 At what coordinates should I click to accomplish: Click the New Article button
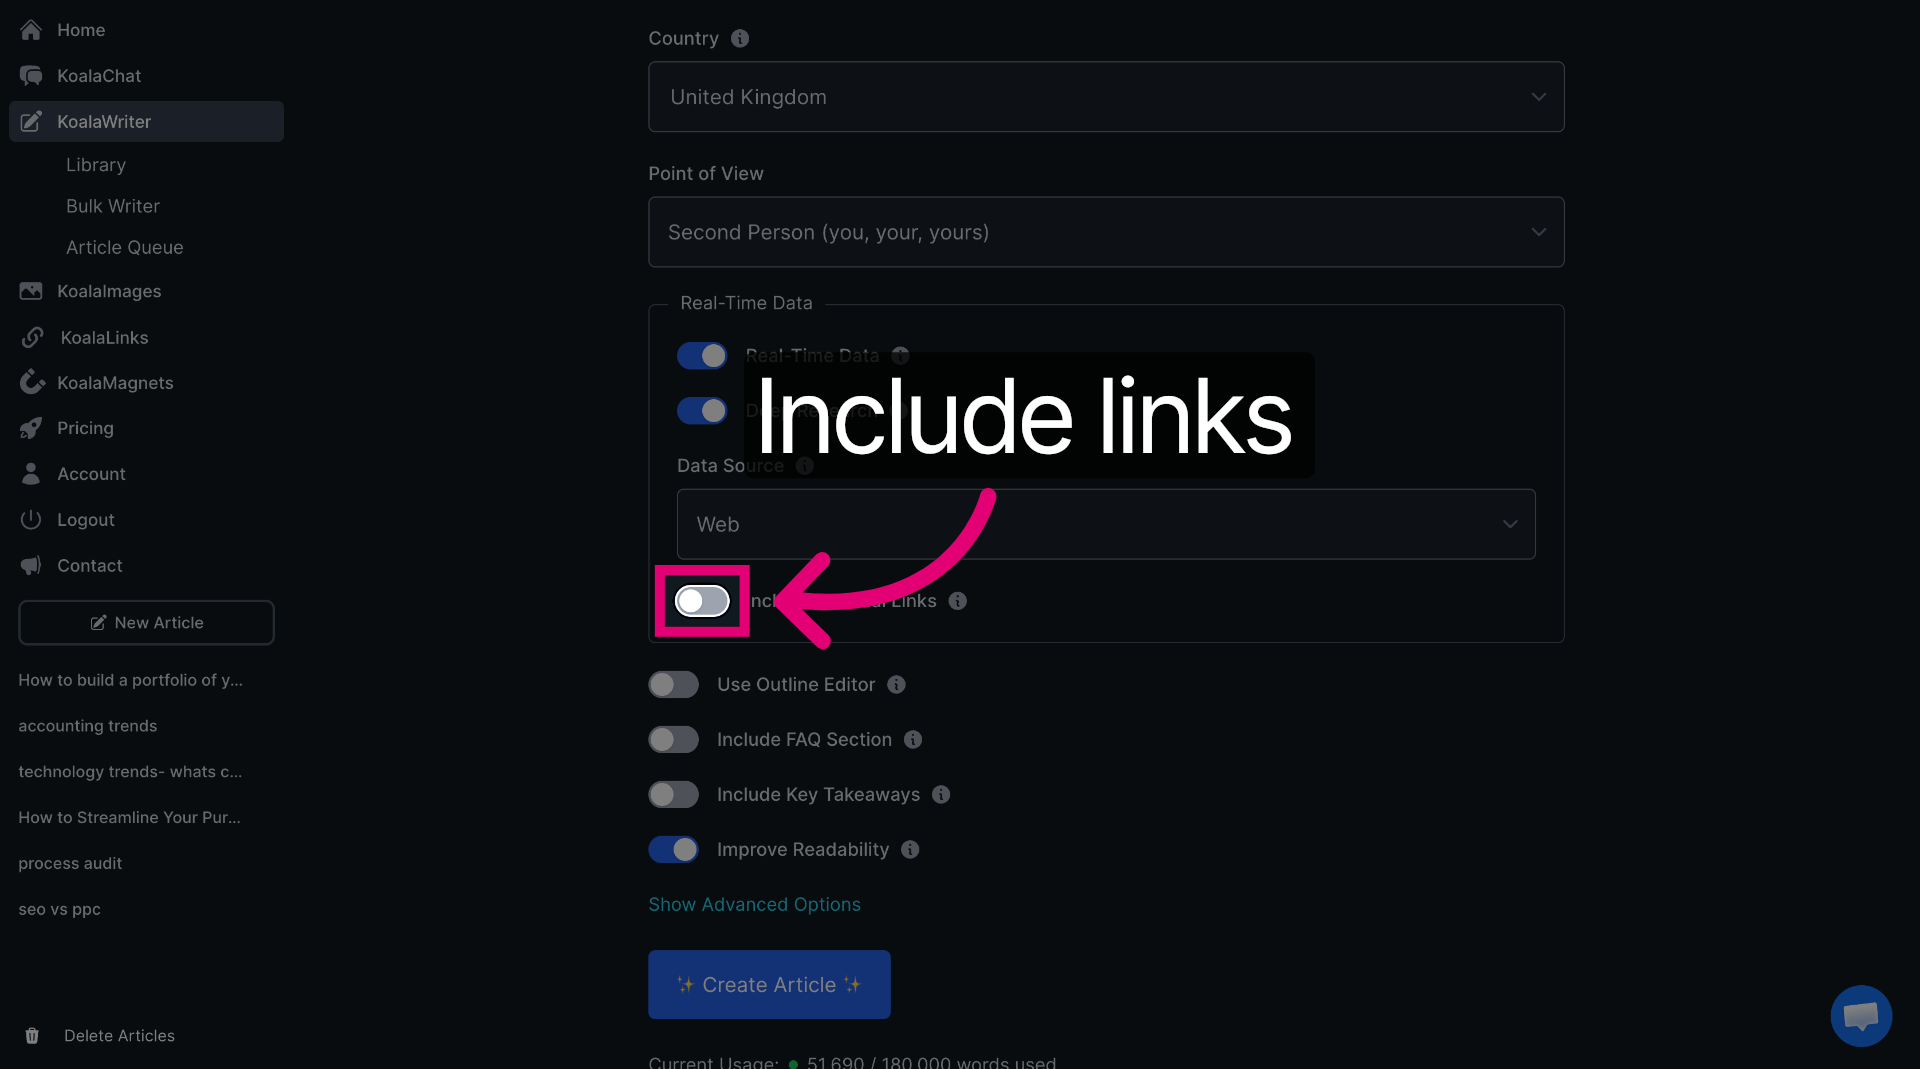[146, 623]
